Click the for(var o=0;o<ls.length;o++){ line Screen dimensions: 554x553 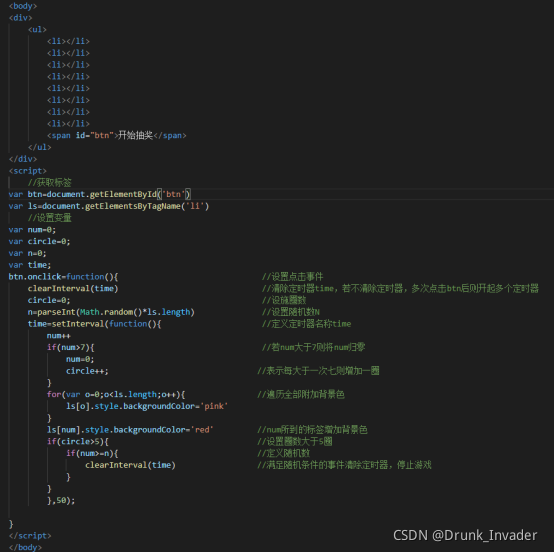(x=116, y=394)
